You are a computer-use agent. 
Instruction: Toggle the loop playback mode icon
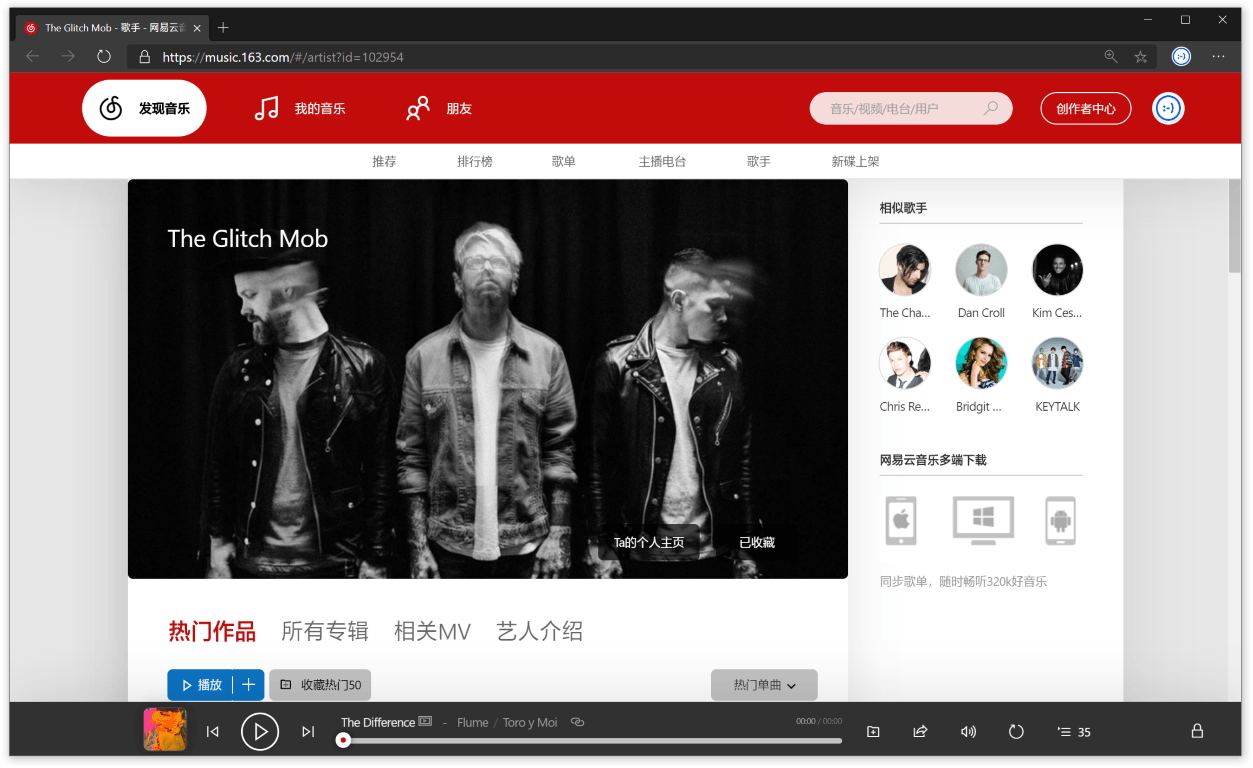pos(1016,732)
